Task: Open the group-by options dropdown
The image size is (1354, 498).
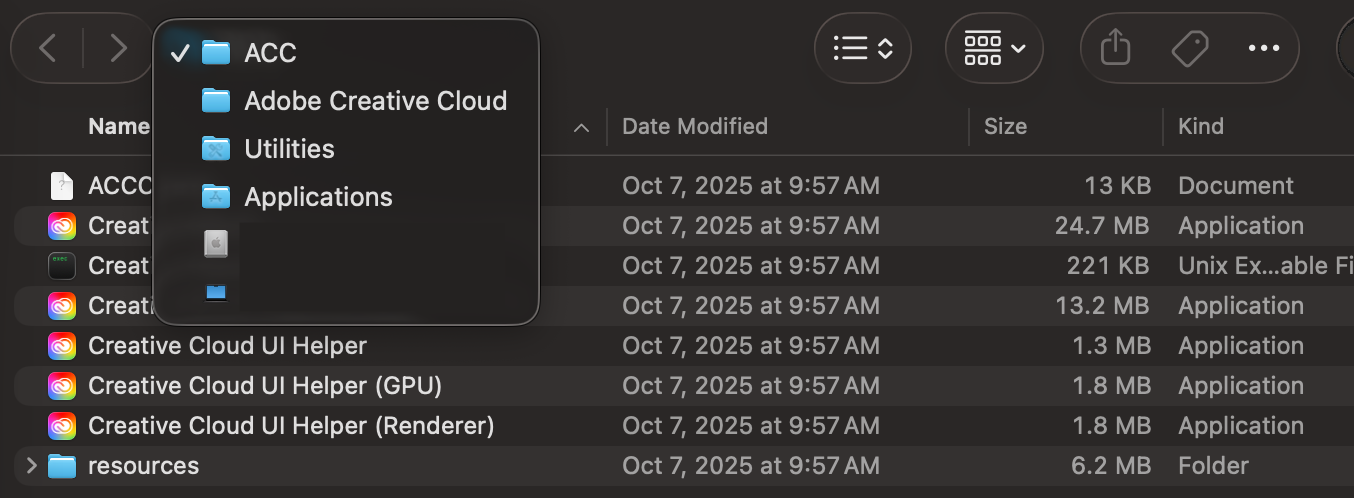Action: (x=994, y=48)
